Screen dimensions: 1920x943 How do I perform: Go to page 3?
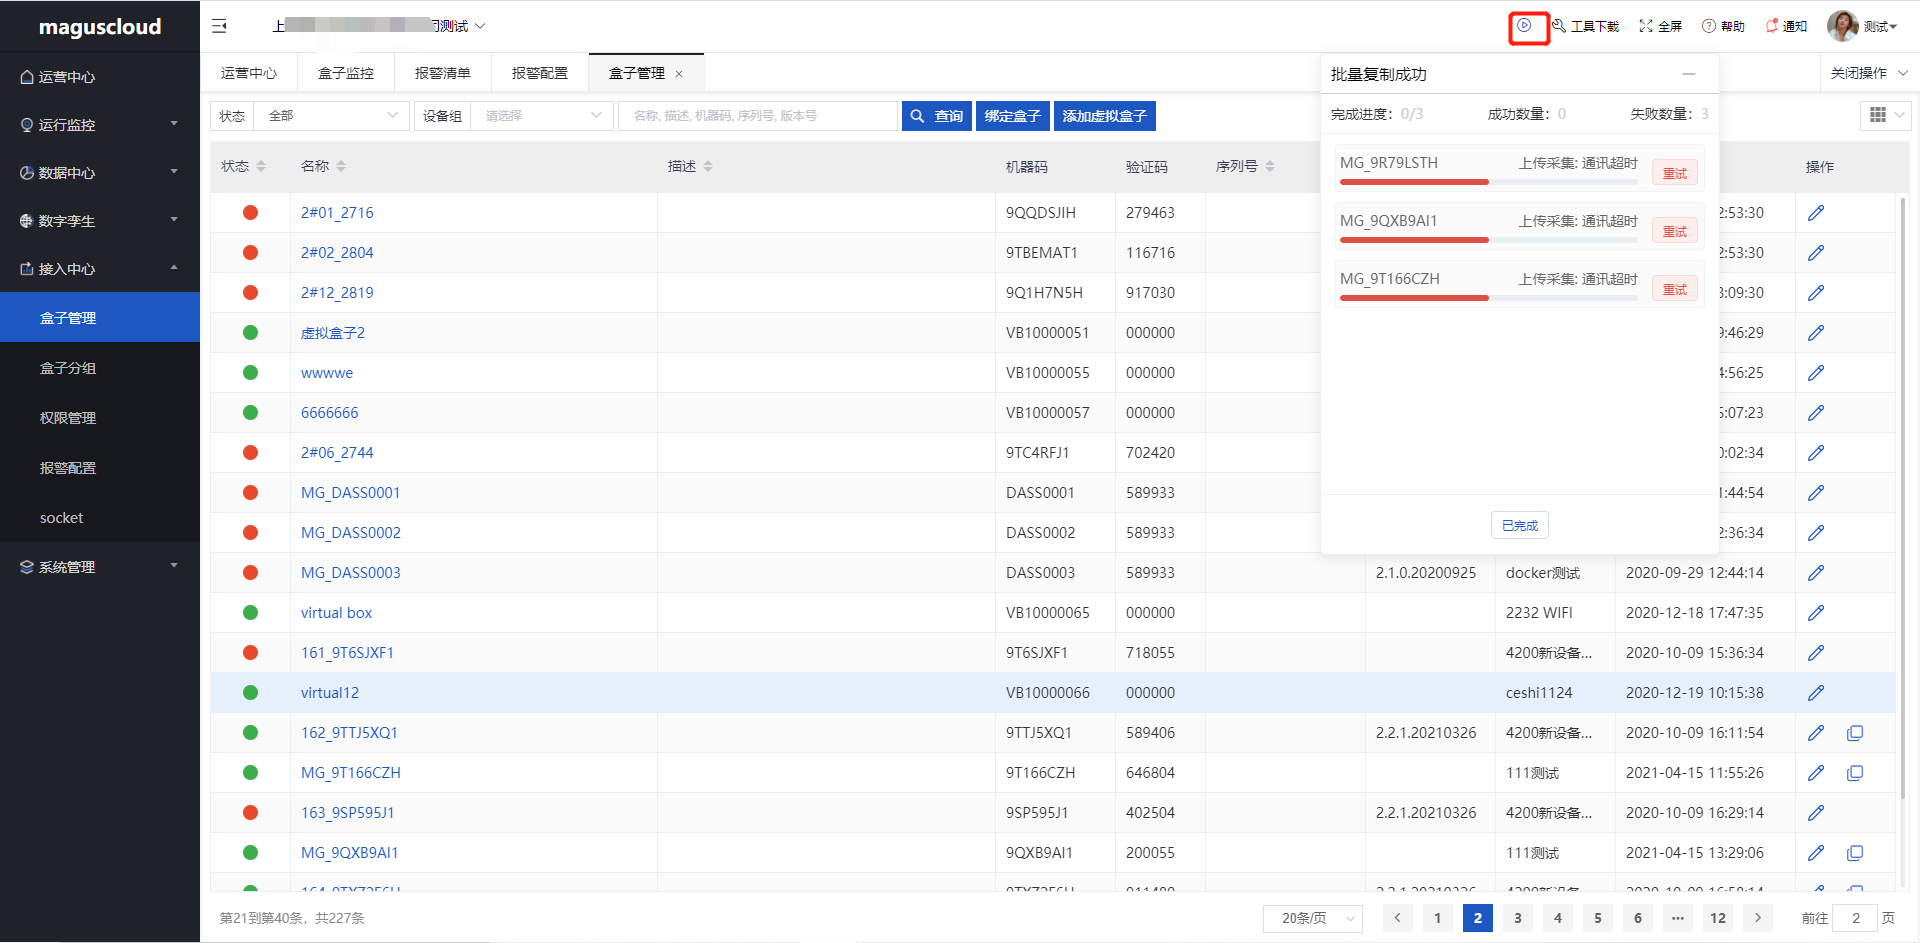pyautogui.click(x=1518, y=918)
